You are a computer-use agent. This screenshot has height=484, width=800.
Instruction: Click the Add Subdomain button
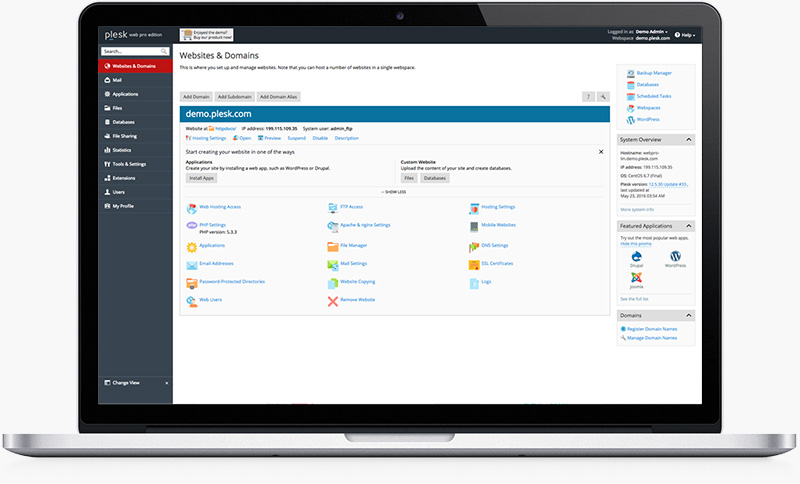[x=235, y=97]
